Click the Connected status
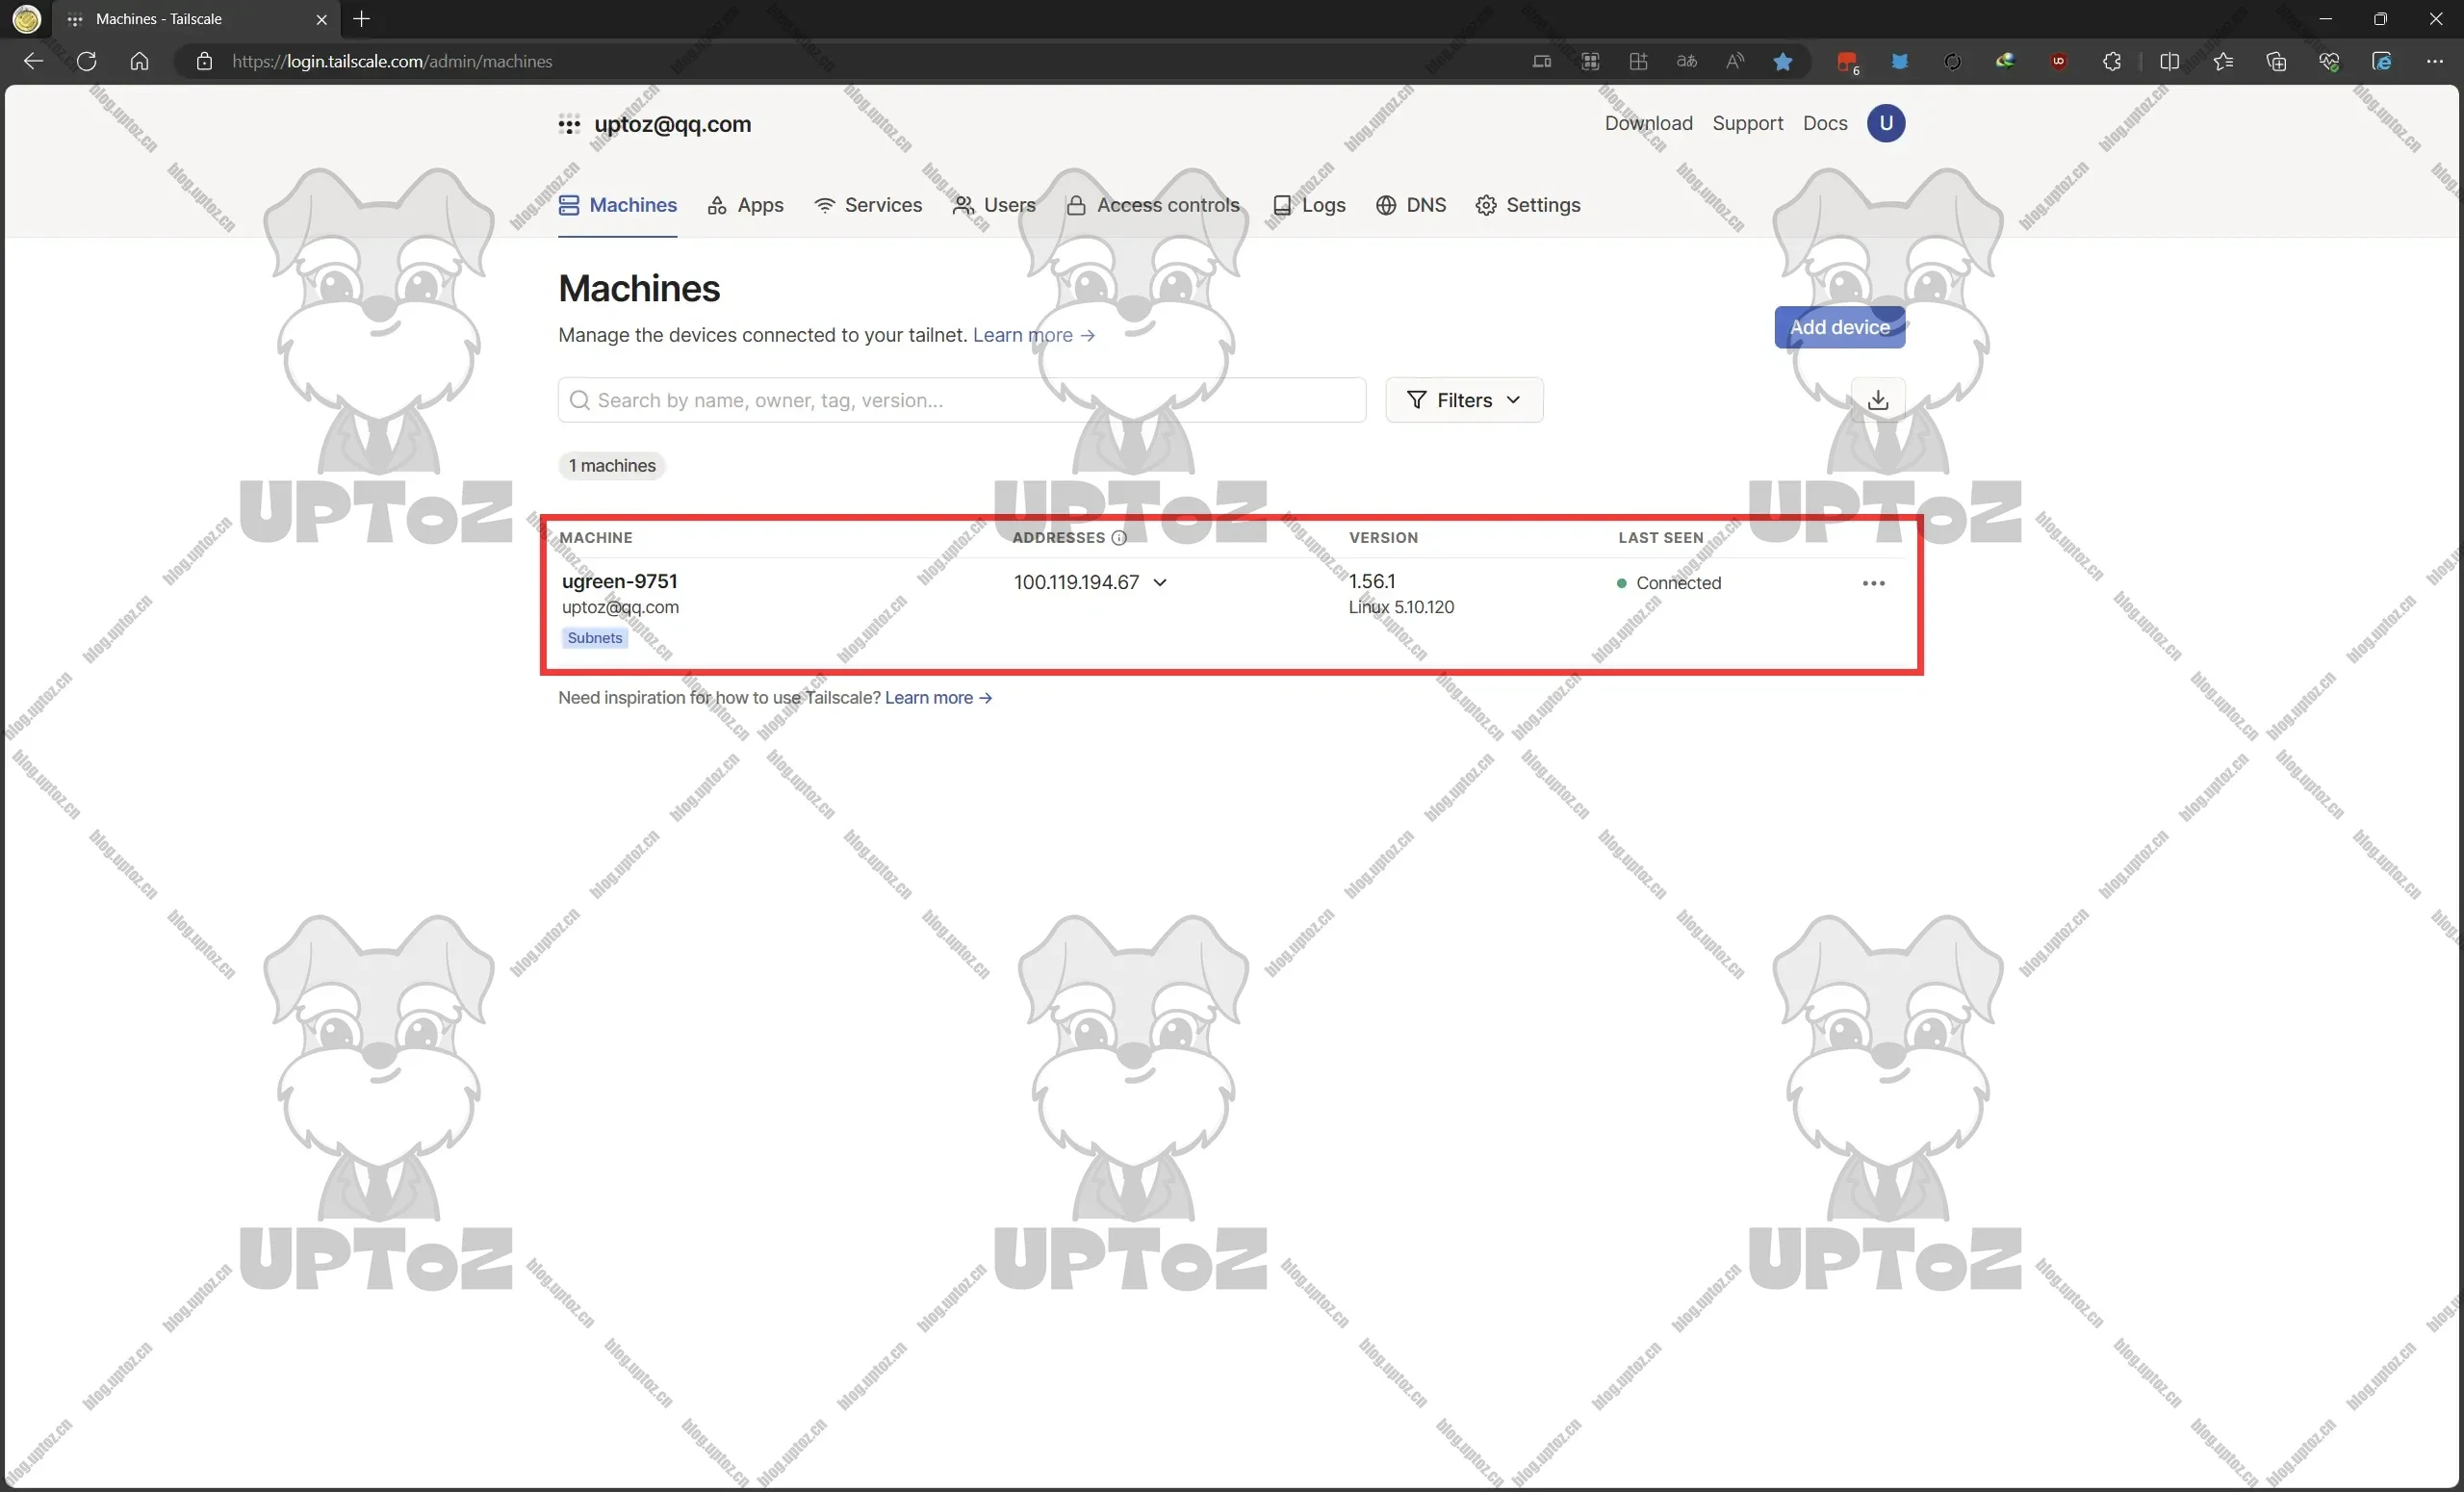The width and height of the screenshot is (2464, 1492). point(1669,583)
